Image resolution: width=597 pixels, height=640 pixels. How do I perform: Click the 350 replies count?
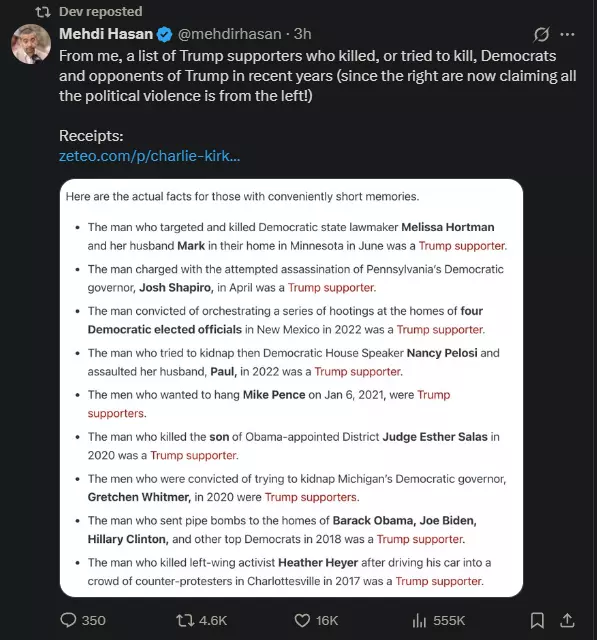[93, 620]
